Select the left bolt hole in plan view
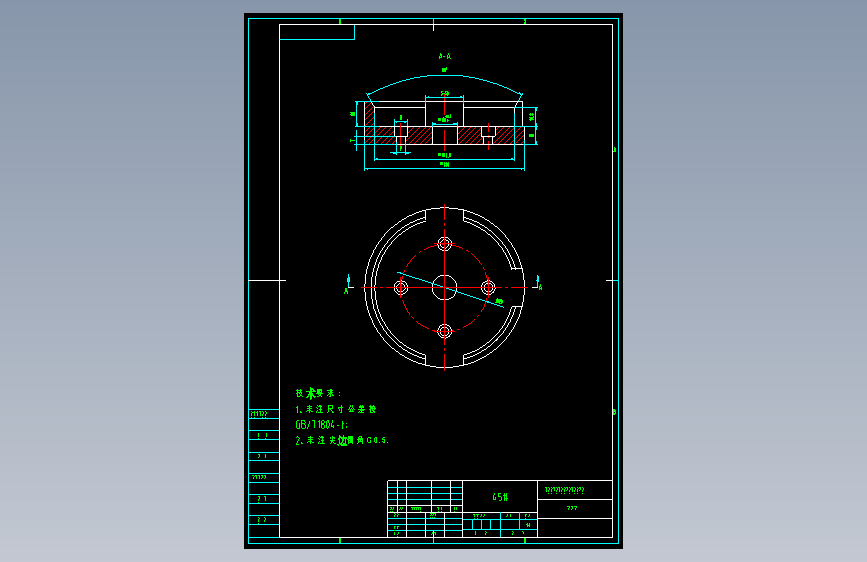 click(x=401, y=288)
